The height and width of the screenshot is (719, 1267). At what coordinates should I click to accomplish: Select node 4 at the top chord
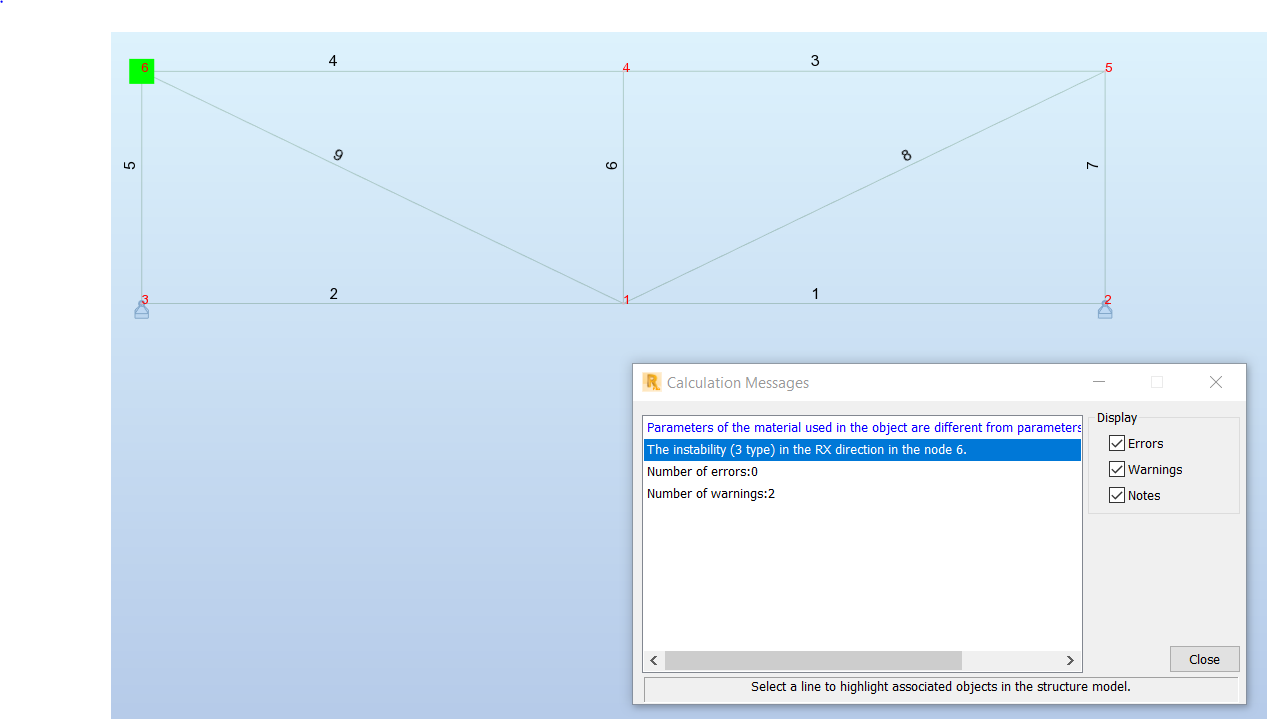click(x=626, y=70)
